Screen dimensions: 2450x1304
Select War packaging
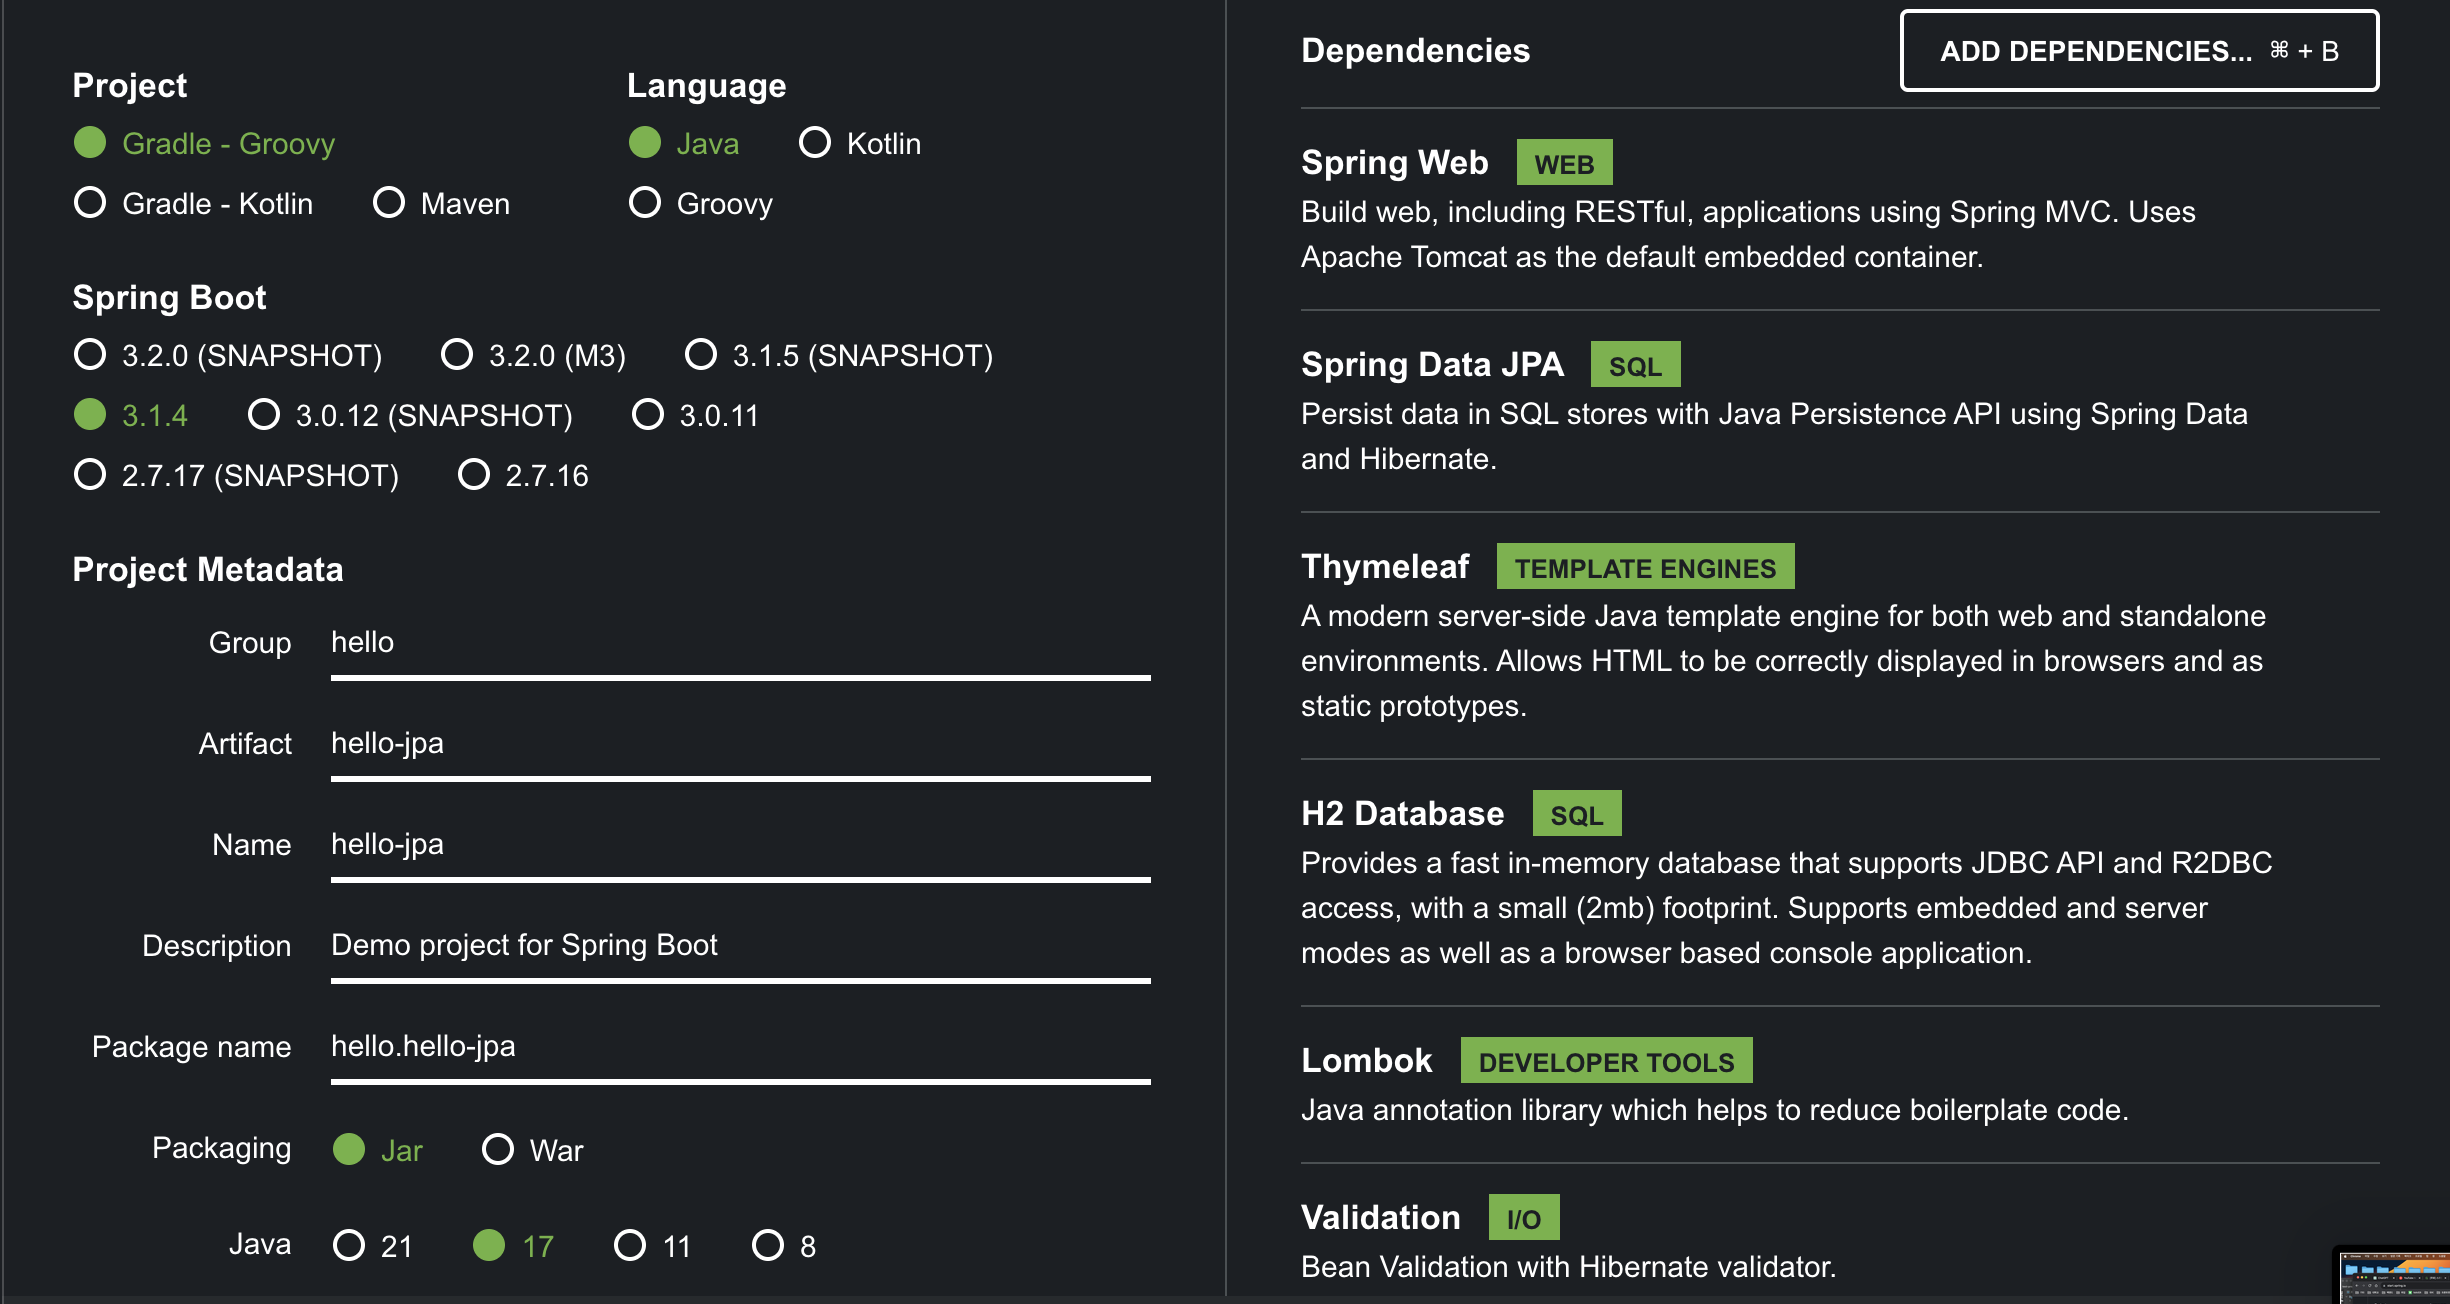pos(533,1150)
